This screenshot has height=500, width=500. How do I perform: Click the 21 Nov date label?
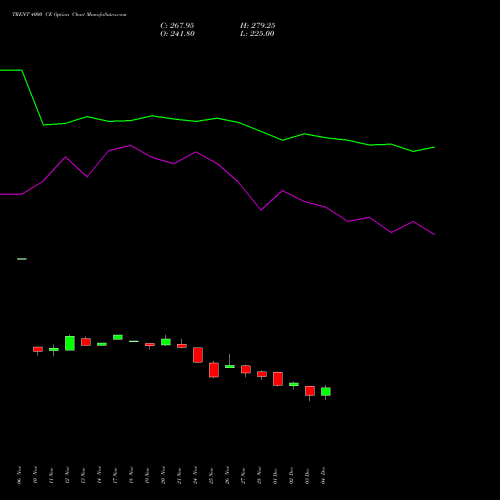[179, 475]
